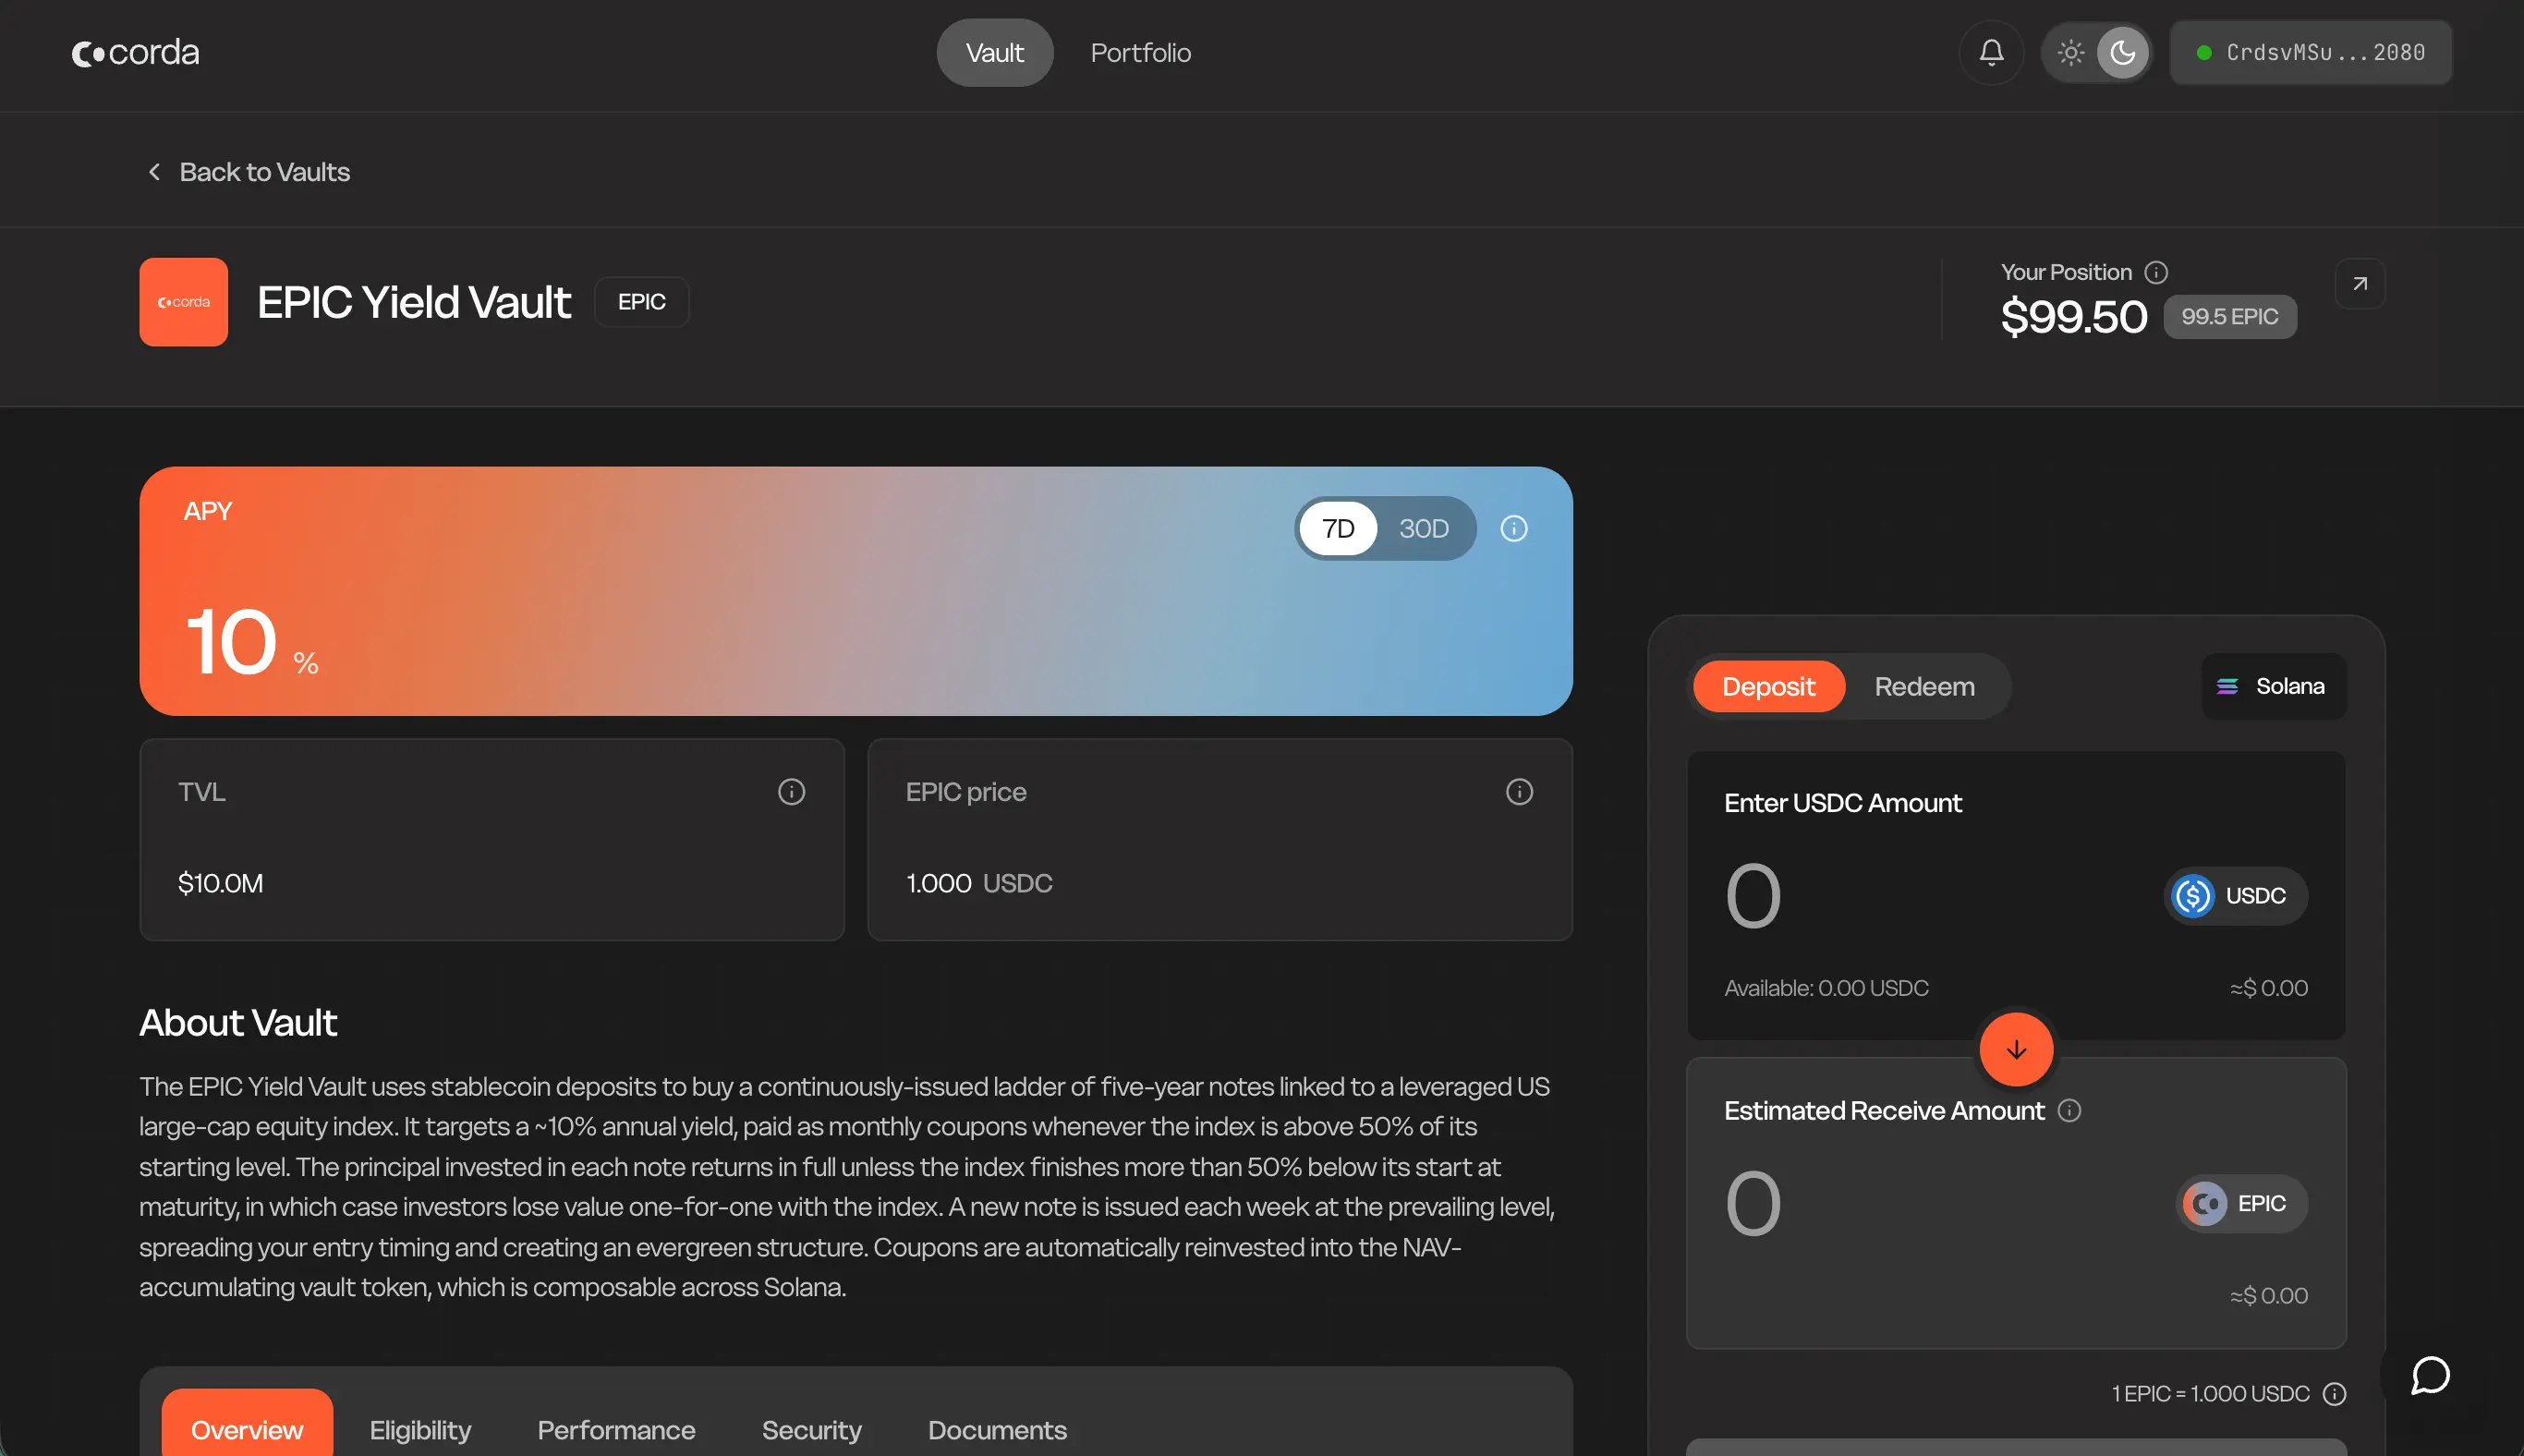Open the Solana network selector

pyautogui.click(x=2273, y=686)
